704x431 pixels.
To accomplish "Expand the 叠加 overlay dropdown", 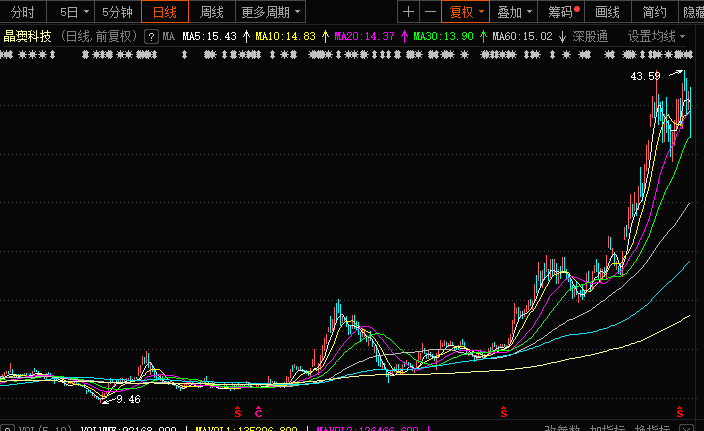I will (516, 12).
